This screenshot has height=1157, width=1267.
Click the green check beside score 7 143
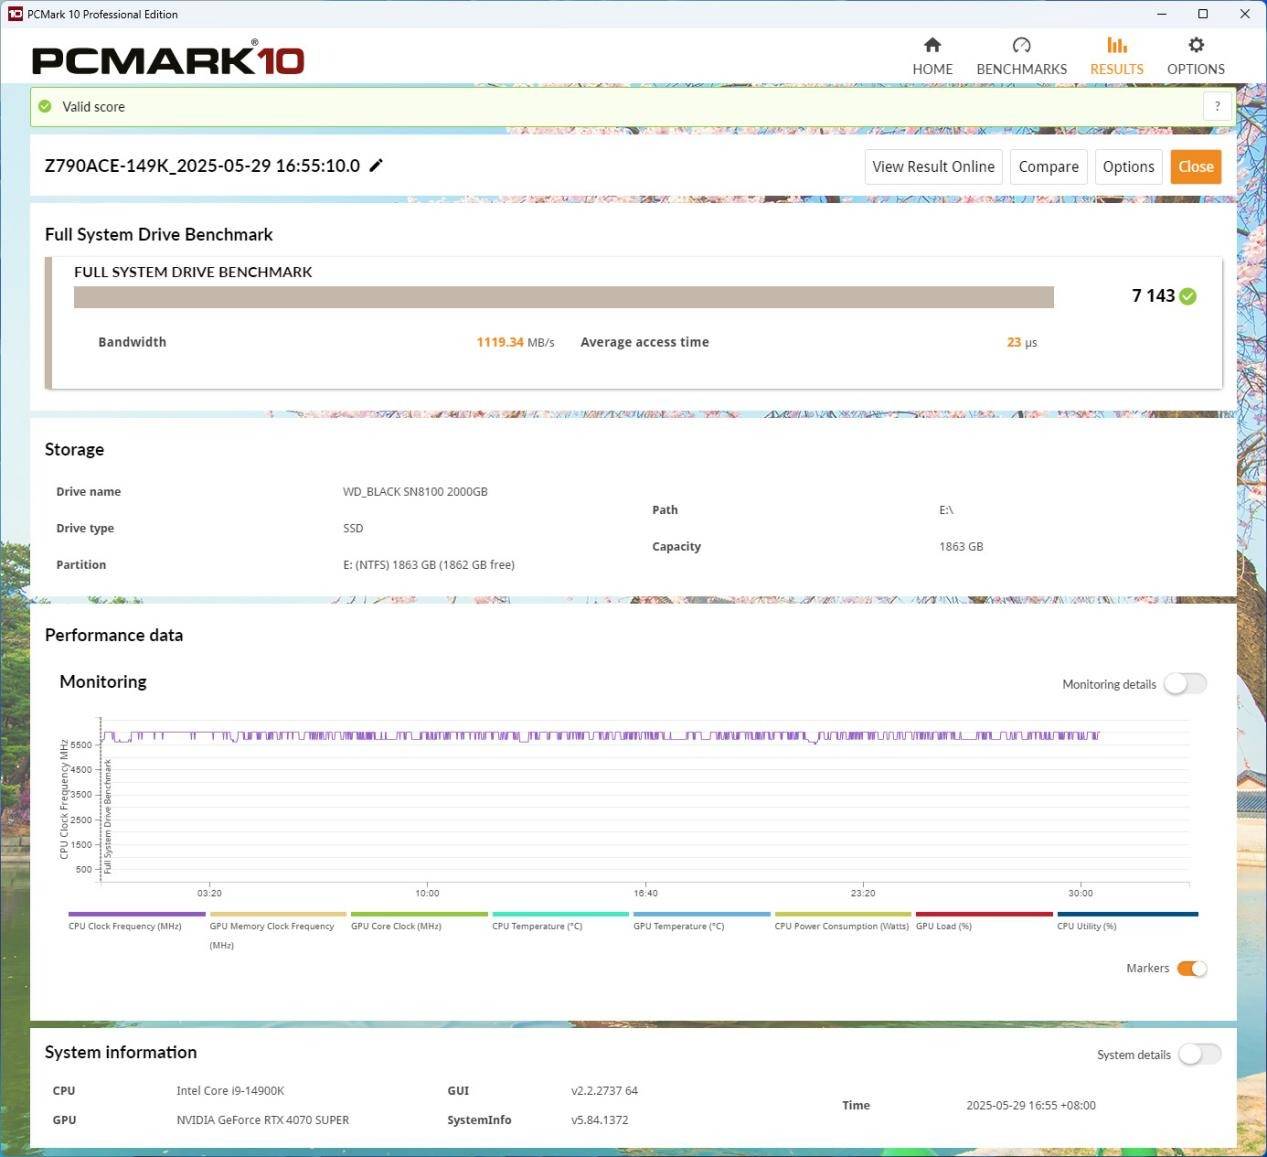(x=1188, y=296)
